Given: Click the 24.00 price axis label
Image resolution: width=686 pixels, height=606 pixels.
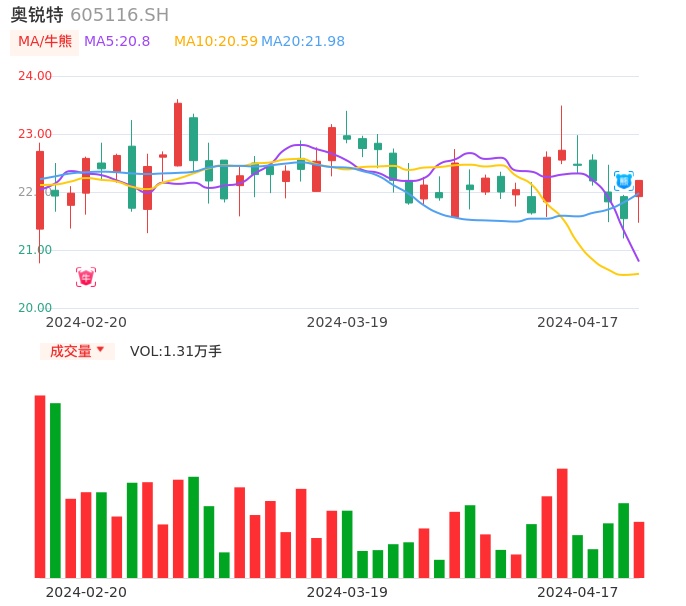Looking at the screenshot, I should [35, 76].
